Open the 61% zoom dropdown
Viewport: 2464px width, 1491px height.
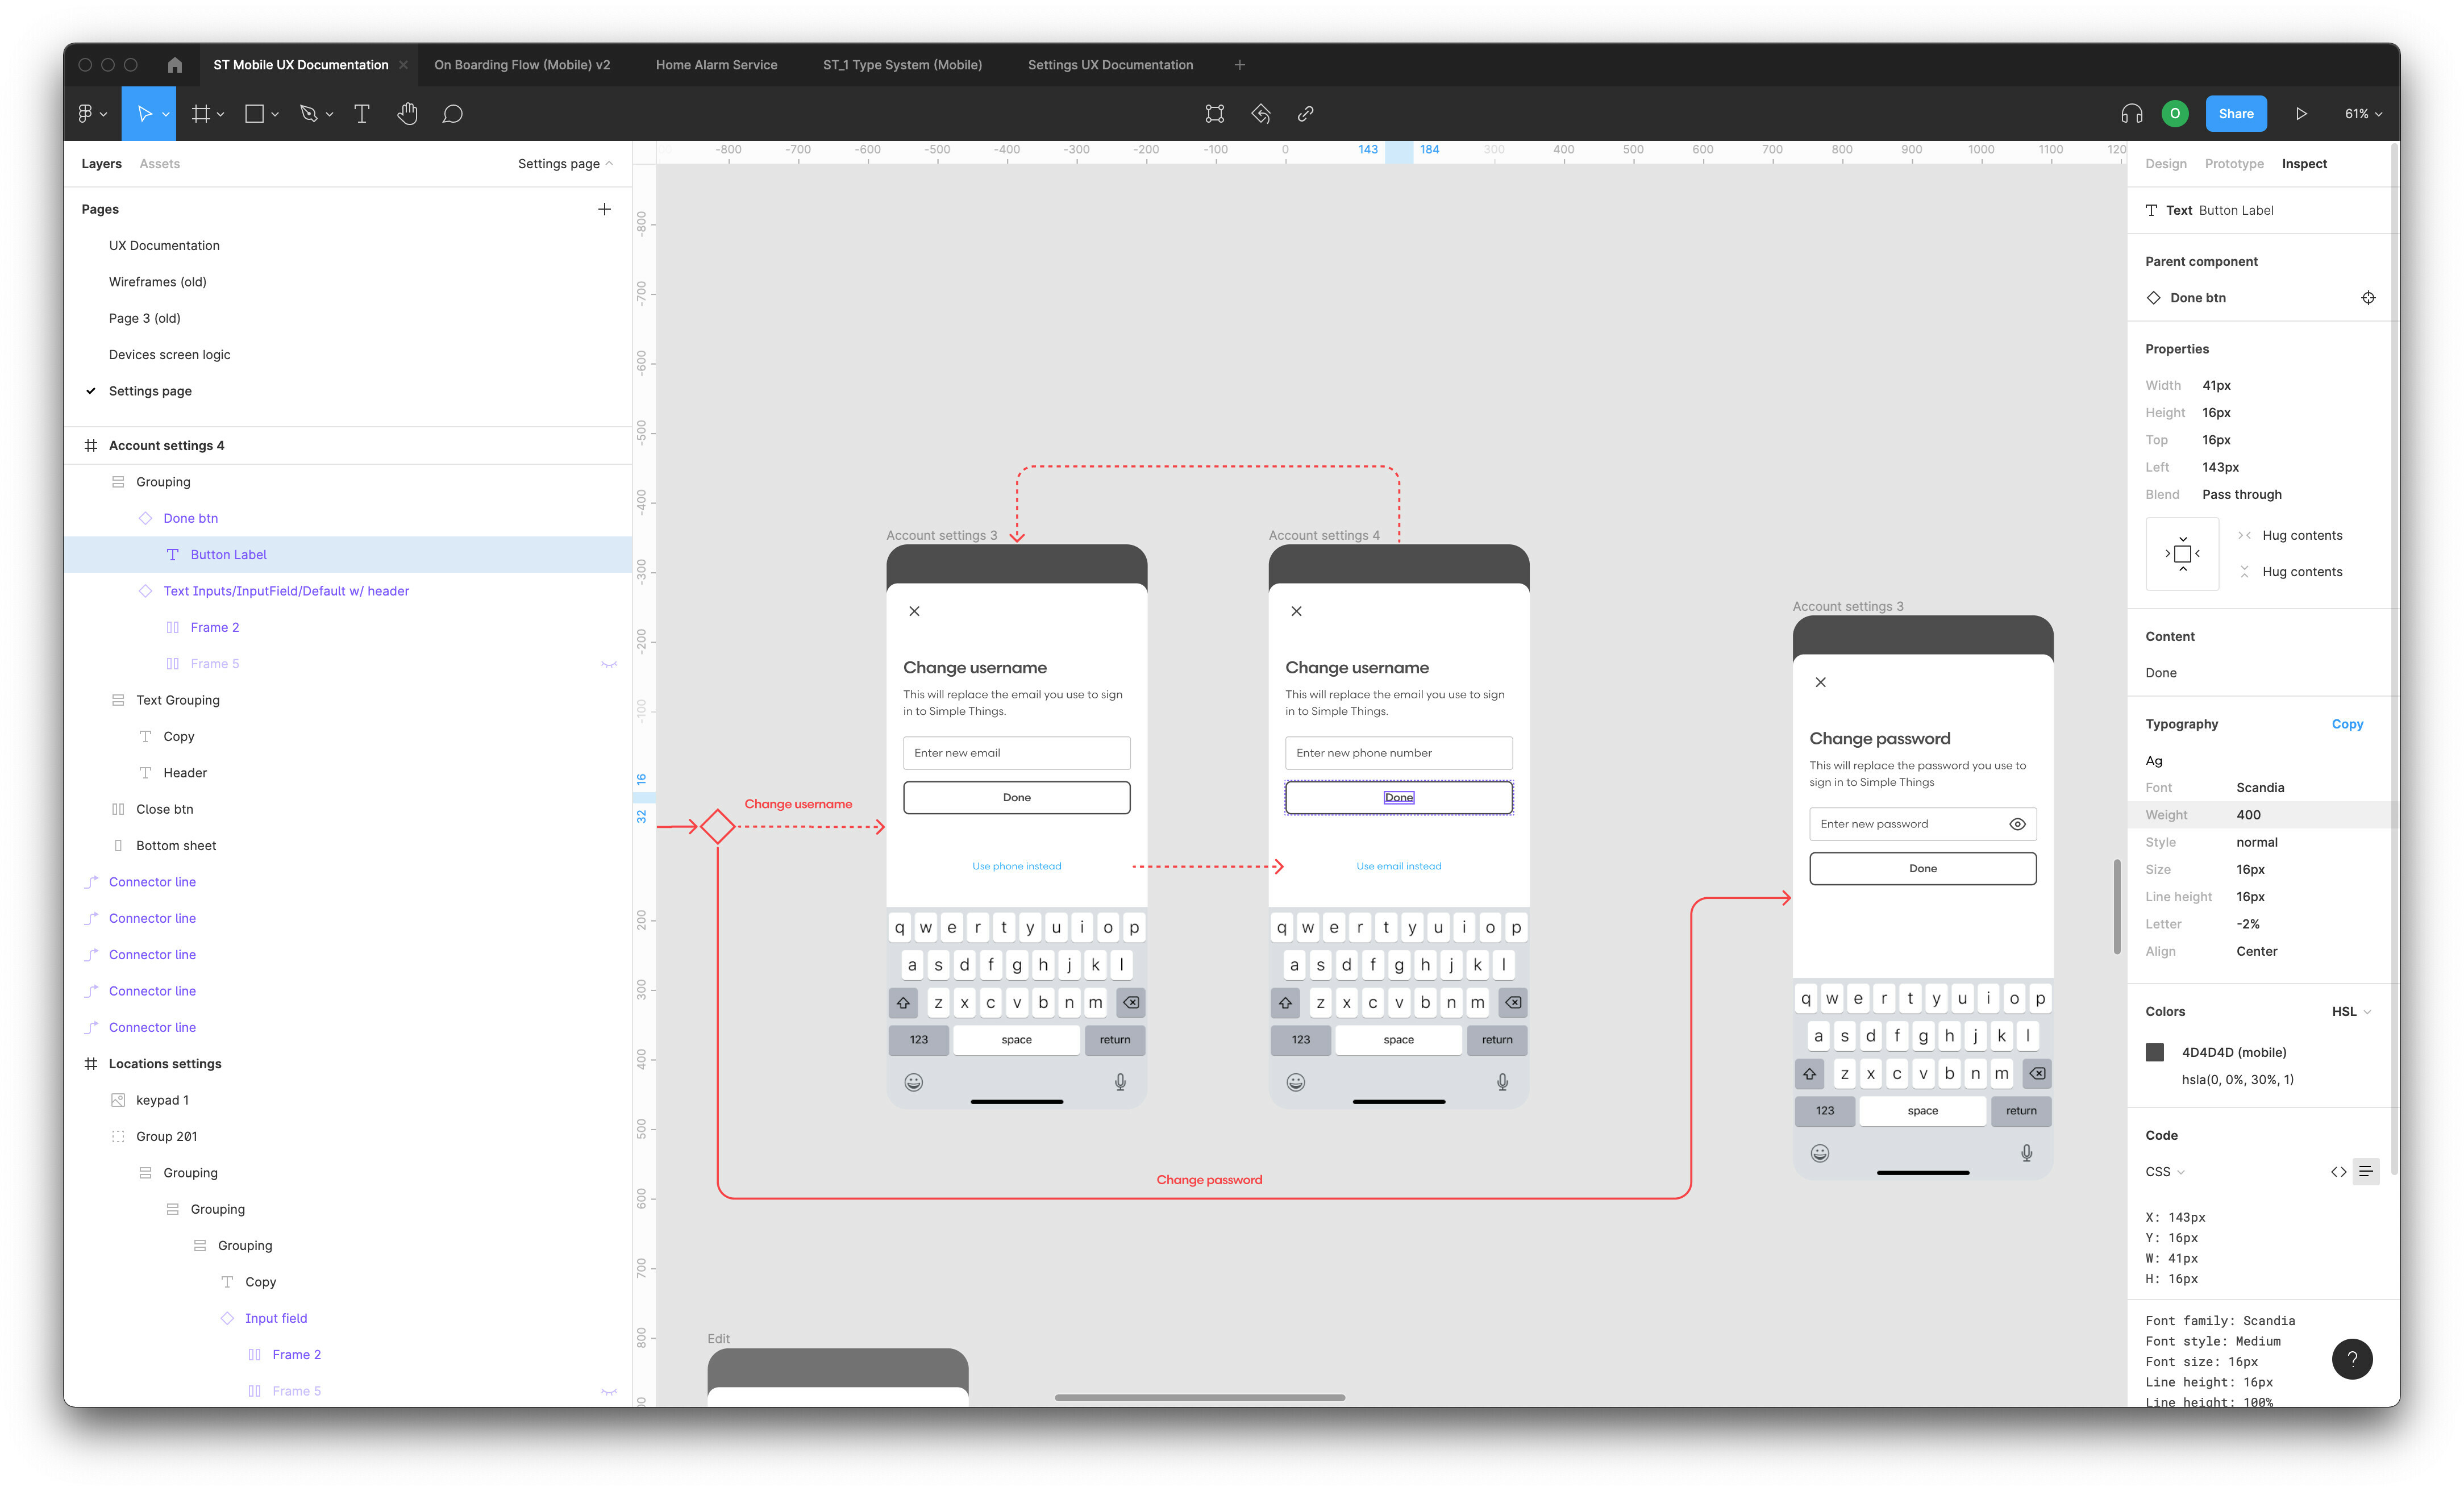tap(2363, 114)
